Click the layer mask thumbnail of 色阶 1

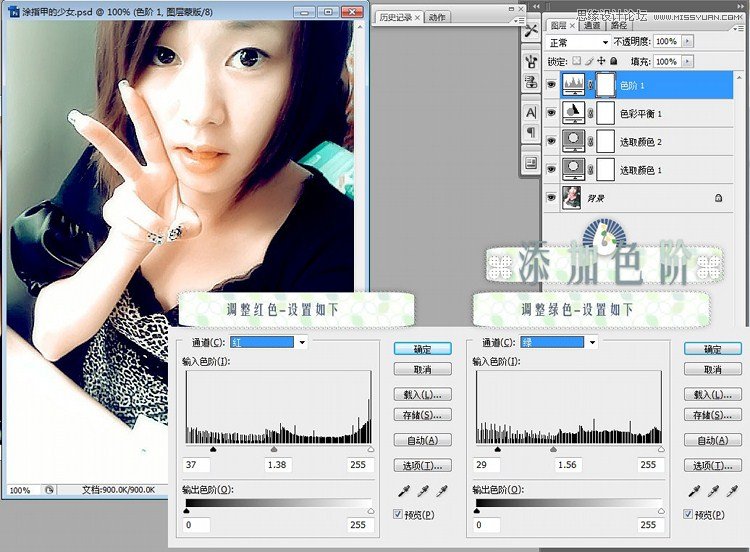606,85
